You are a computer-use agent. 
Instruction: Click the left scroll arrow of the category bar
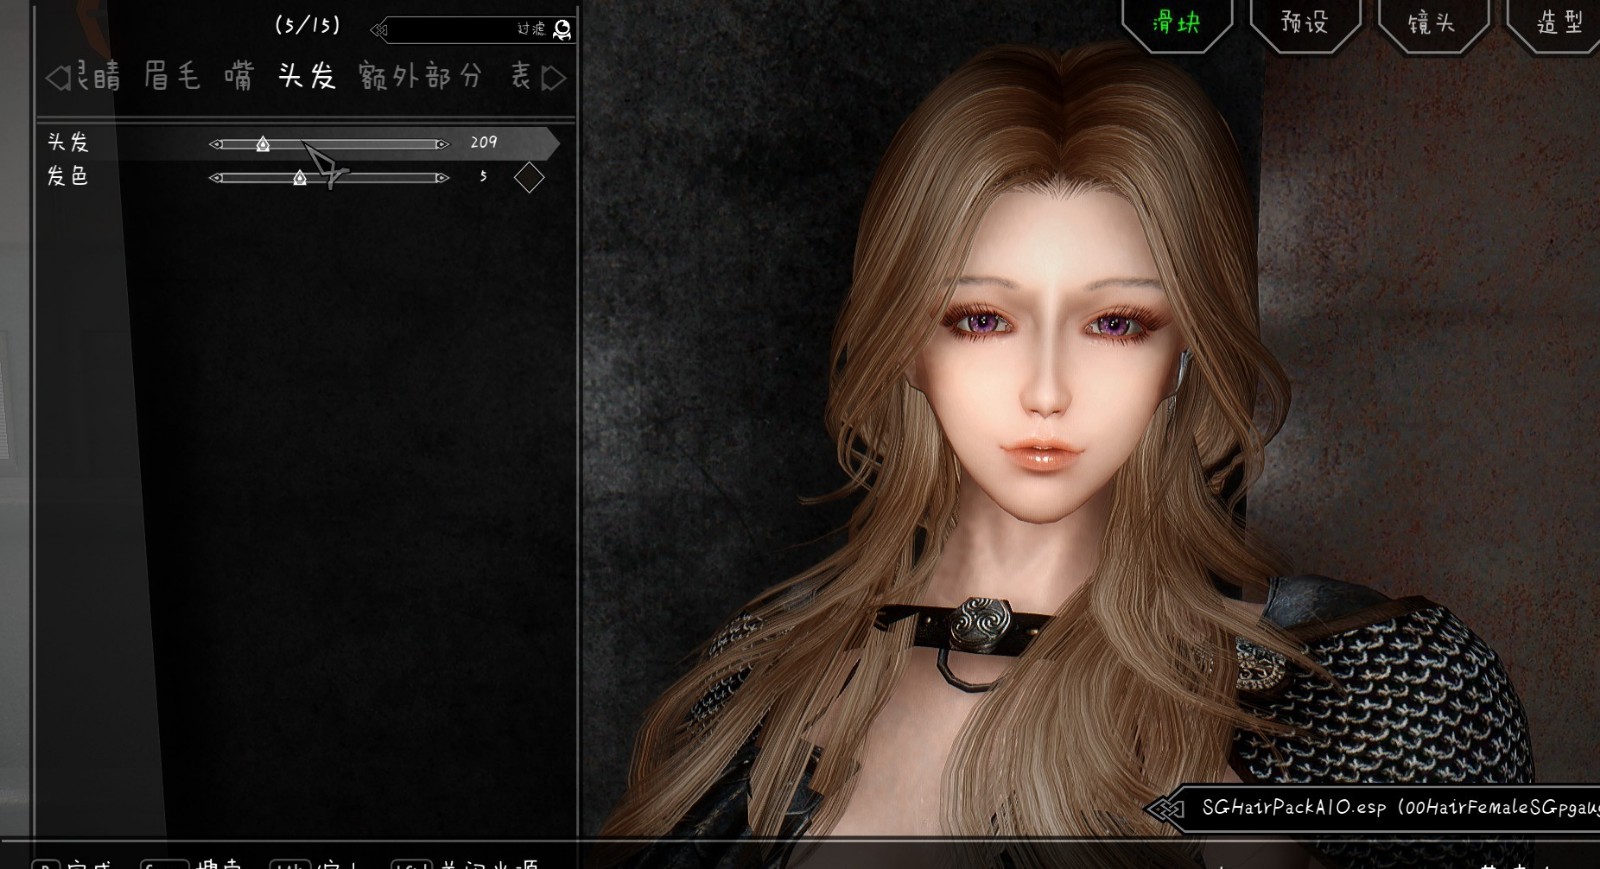(x=57, y=78)
